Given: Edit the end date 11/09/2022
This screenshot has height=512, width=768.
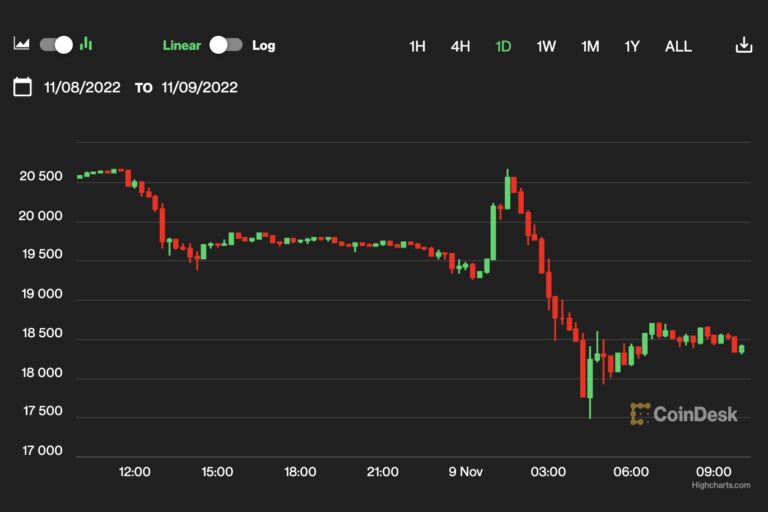Looking at the screenshot, I should point(200,88).
